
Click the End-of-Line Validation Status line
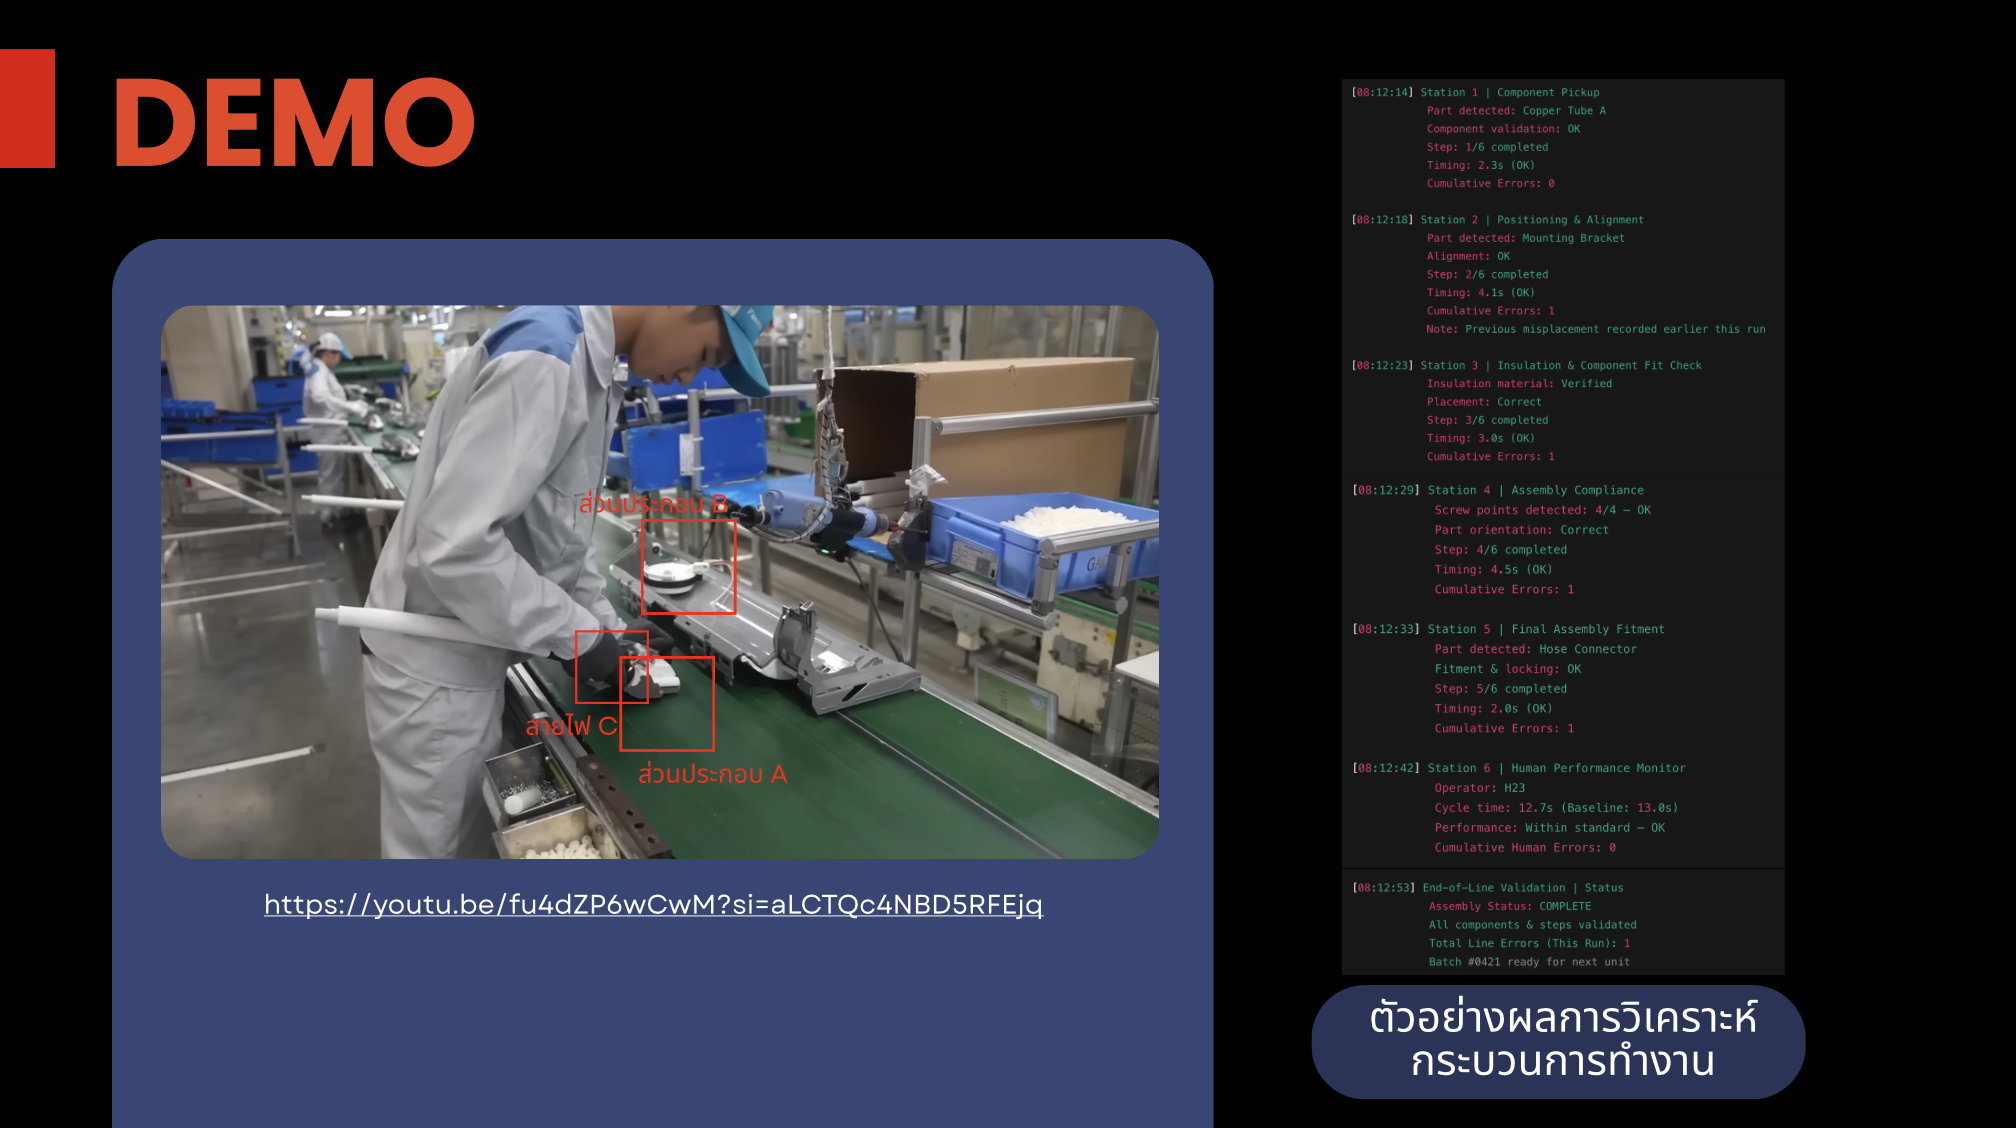tap(1487, 888)
